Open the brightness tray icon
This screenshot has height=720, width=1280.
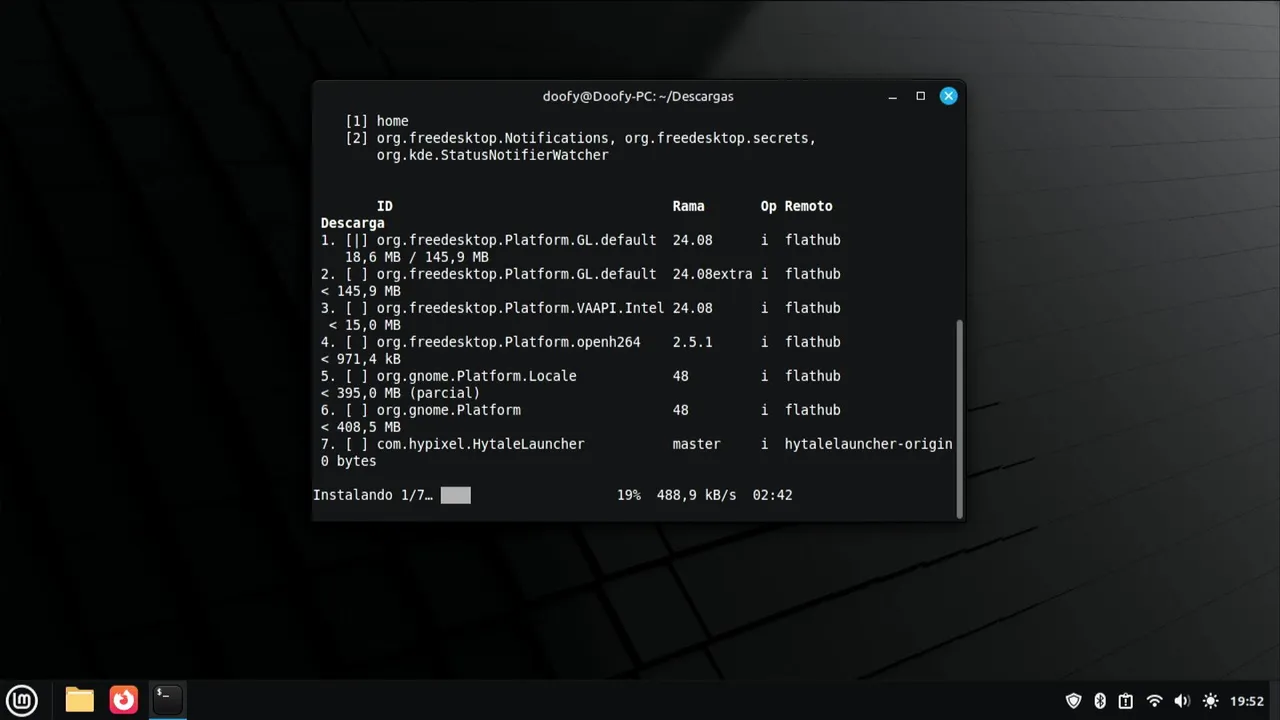point(1210,701)
